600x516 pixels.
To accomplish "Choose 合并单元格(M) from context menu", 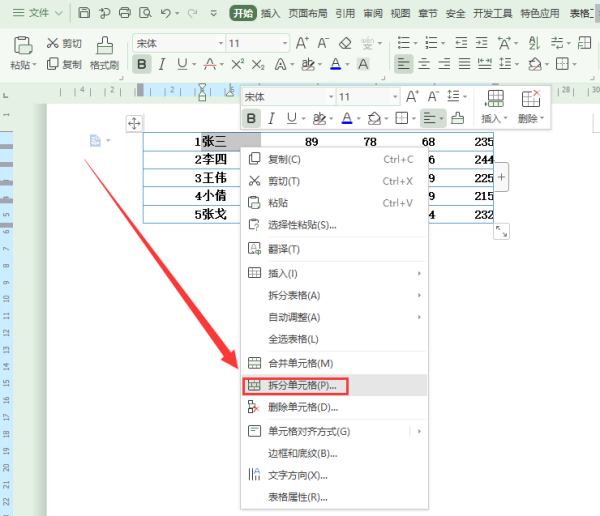I will (x=334, y=363).
